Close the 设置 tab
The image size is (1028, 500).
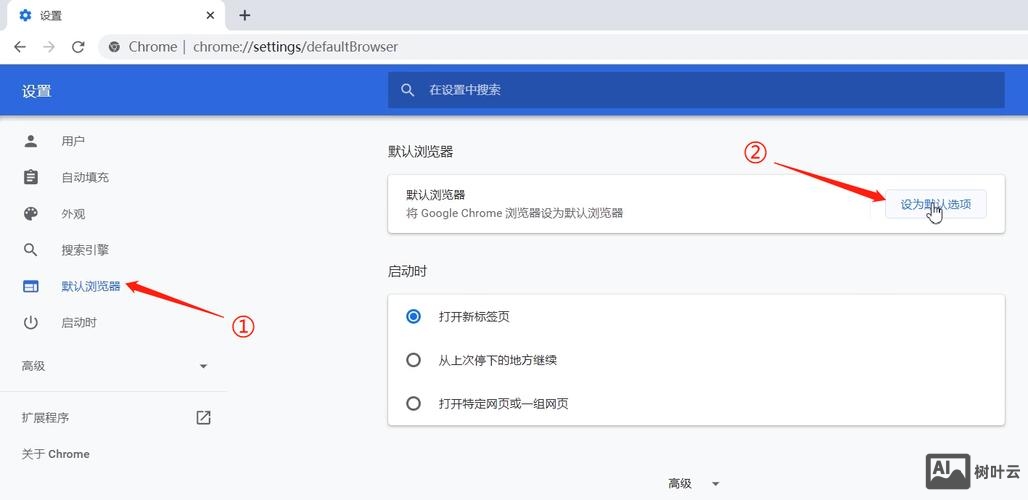[210, 15]
